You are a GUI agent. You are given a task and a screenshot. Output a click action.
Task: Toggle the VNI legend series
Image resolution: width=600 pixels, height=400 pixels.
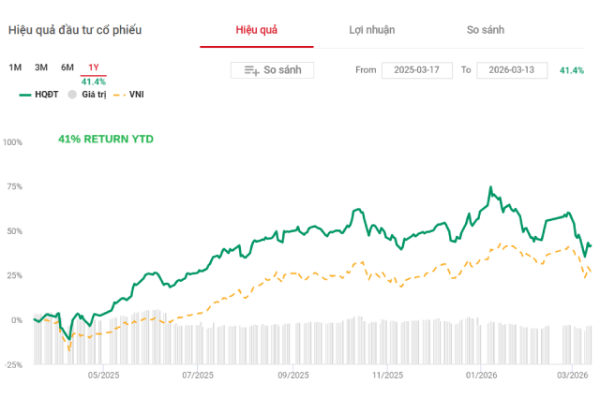[x=129, y=94]
